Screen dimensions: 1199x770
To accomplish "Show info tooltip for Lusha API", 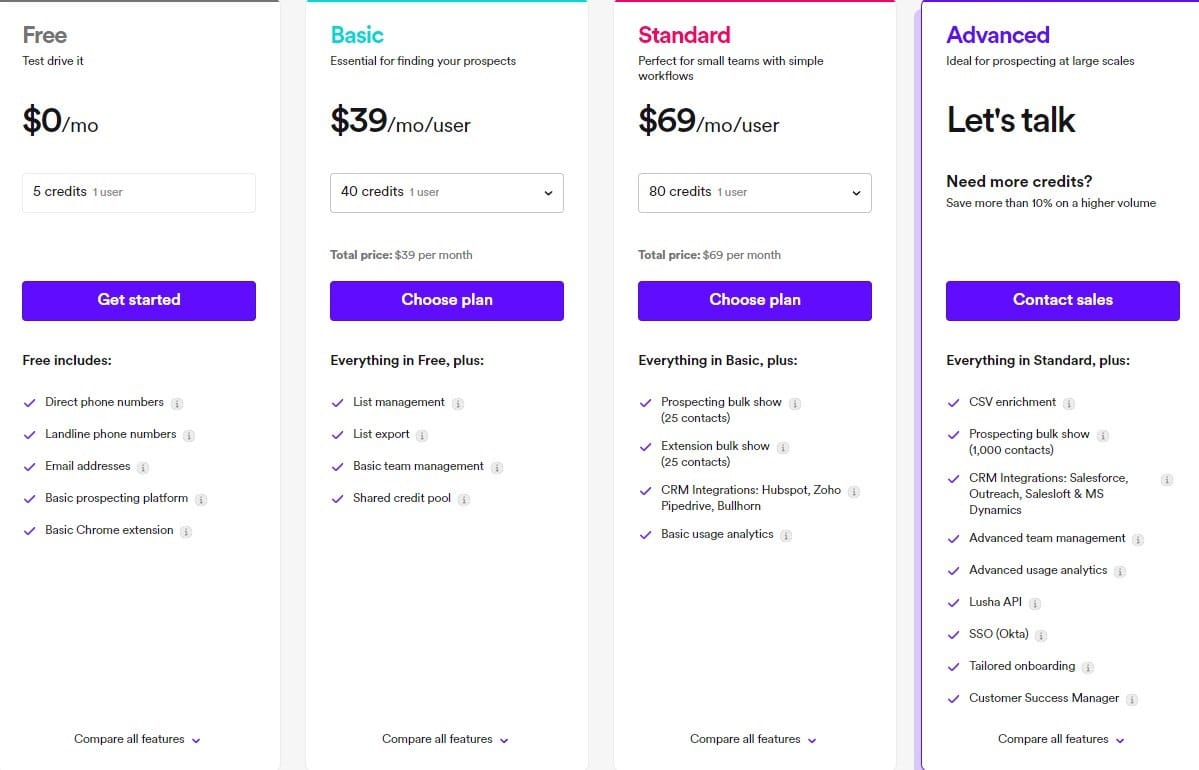I will tap(1035, 603).
